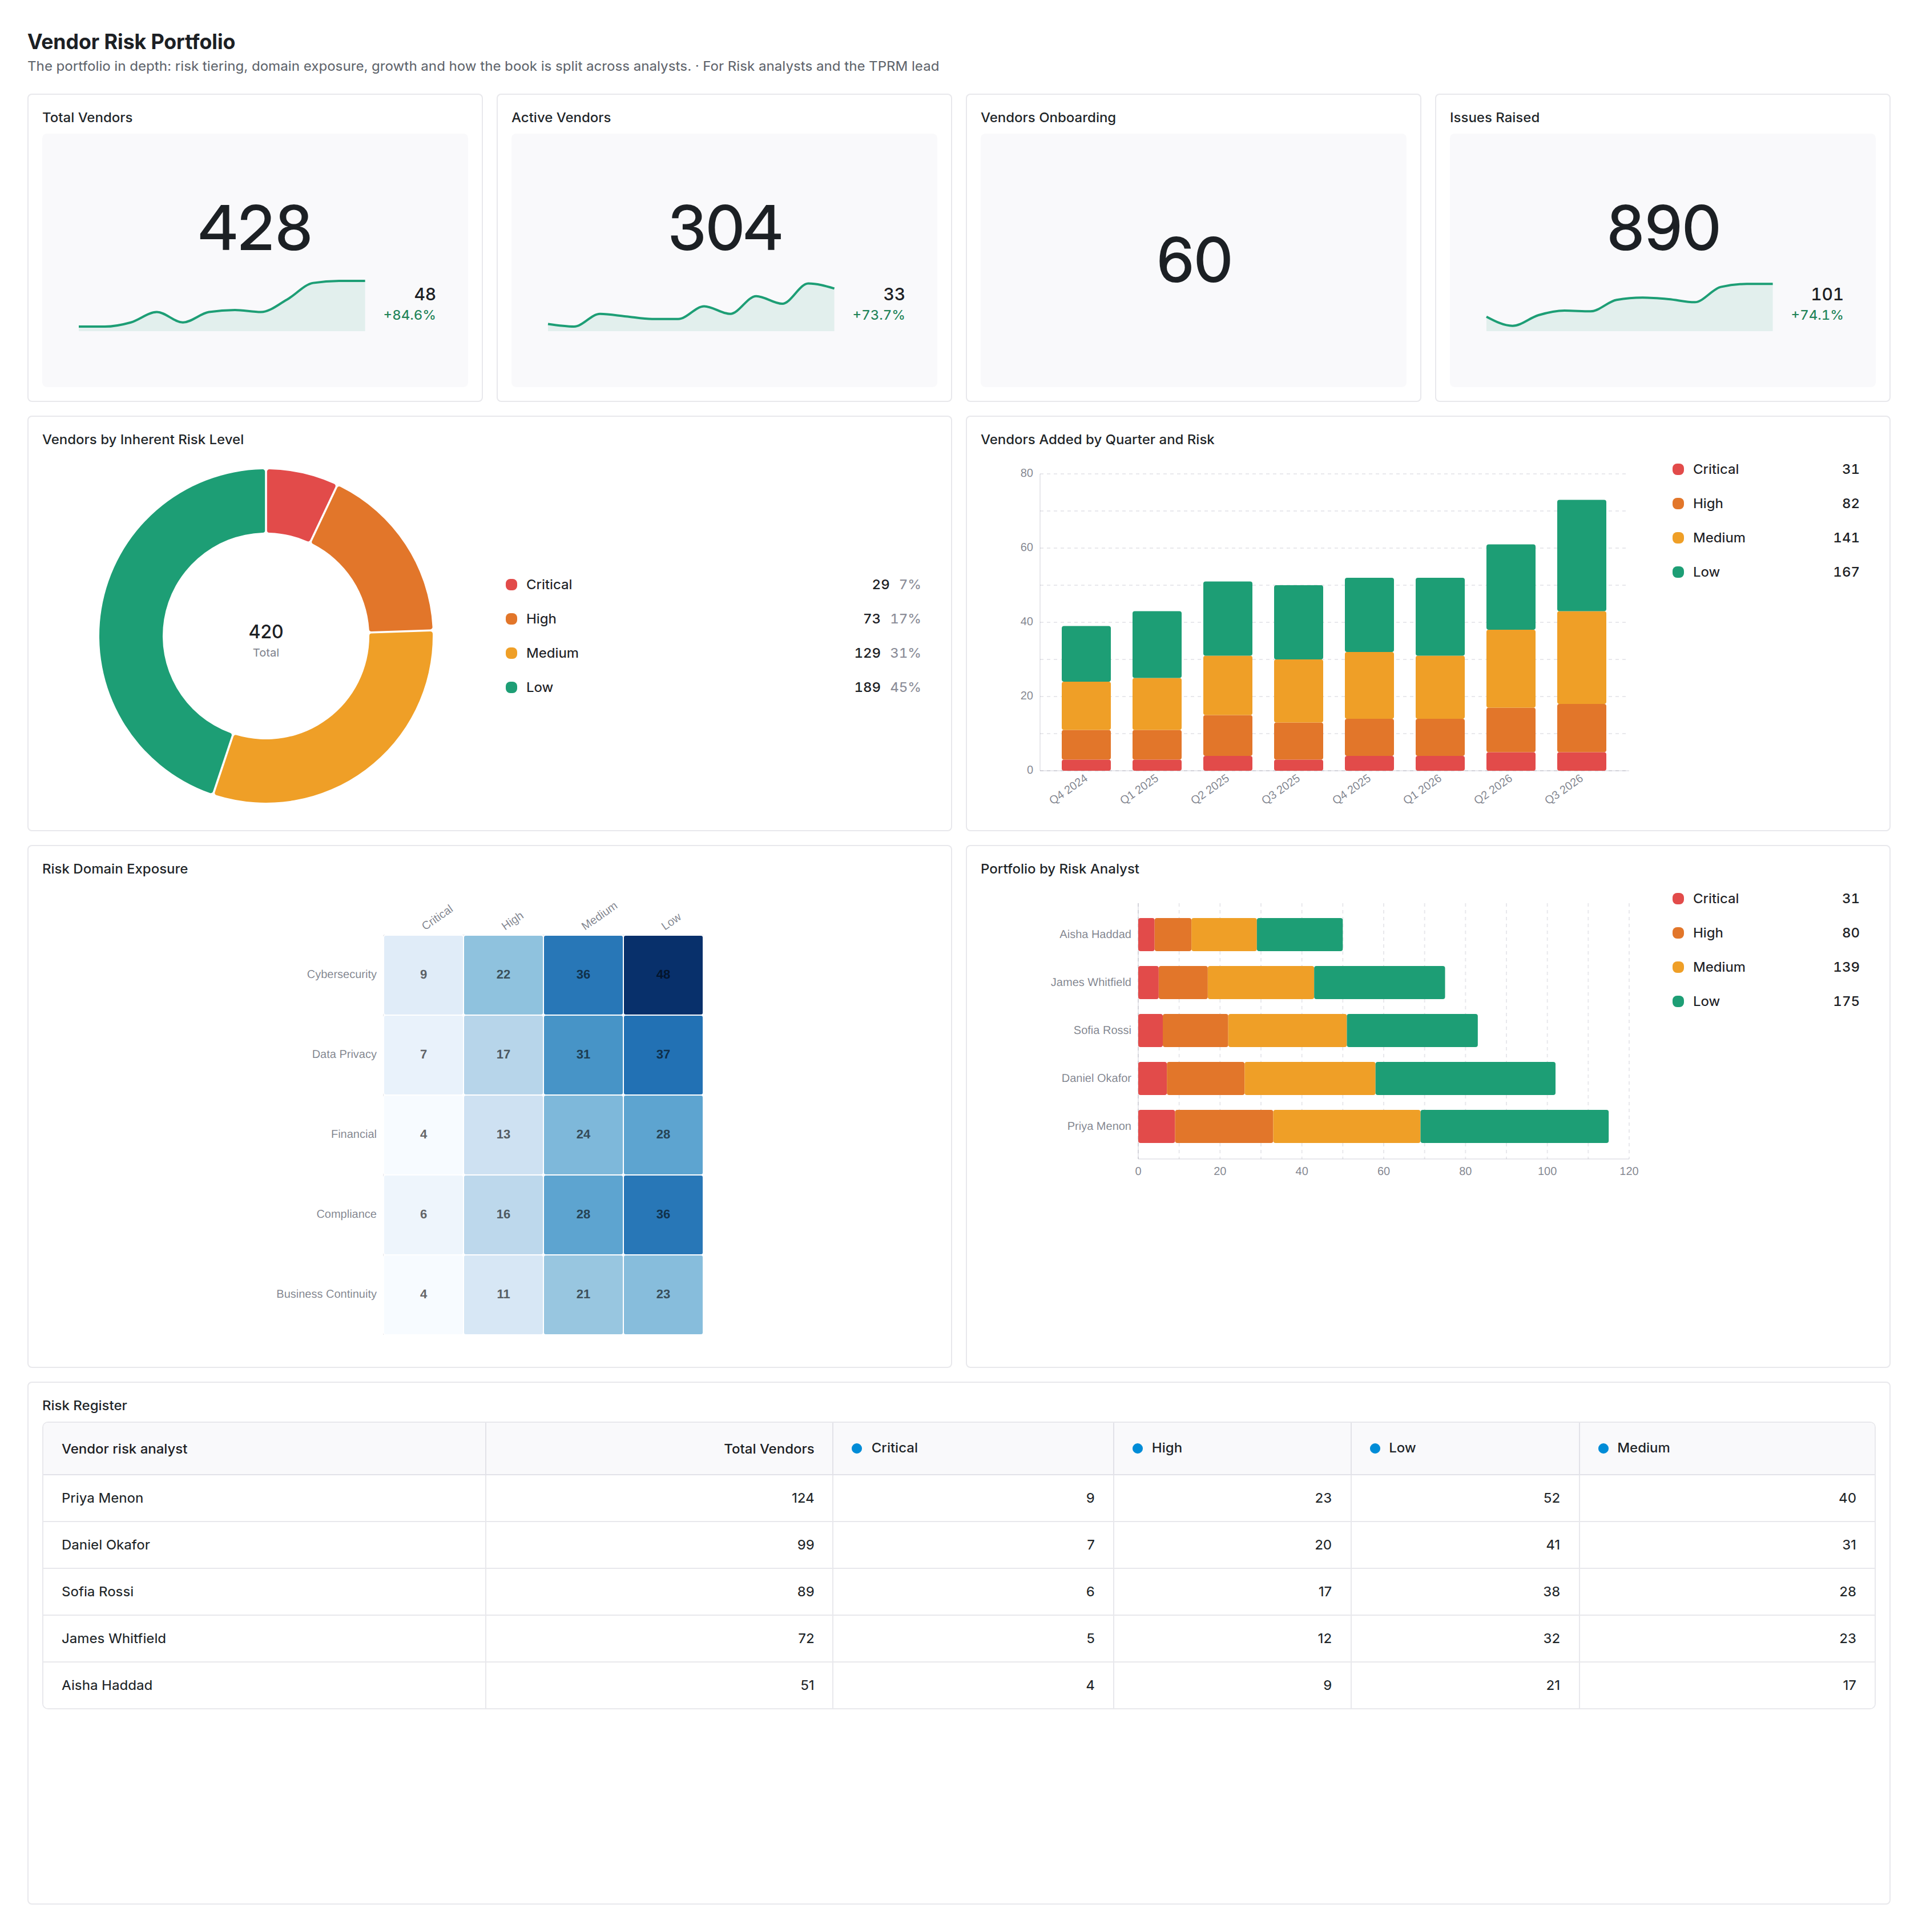The width and height of the screenshot is (1918, 1932).
Task: Click the Cybersecurity Low heatmap cell 48
Action: point(663,975)
